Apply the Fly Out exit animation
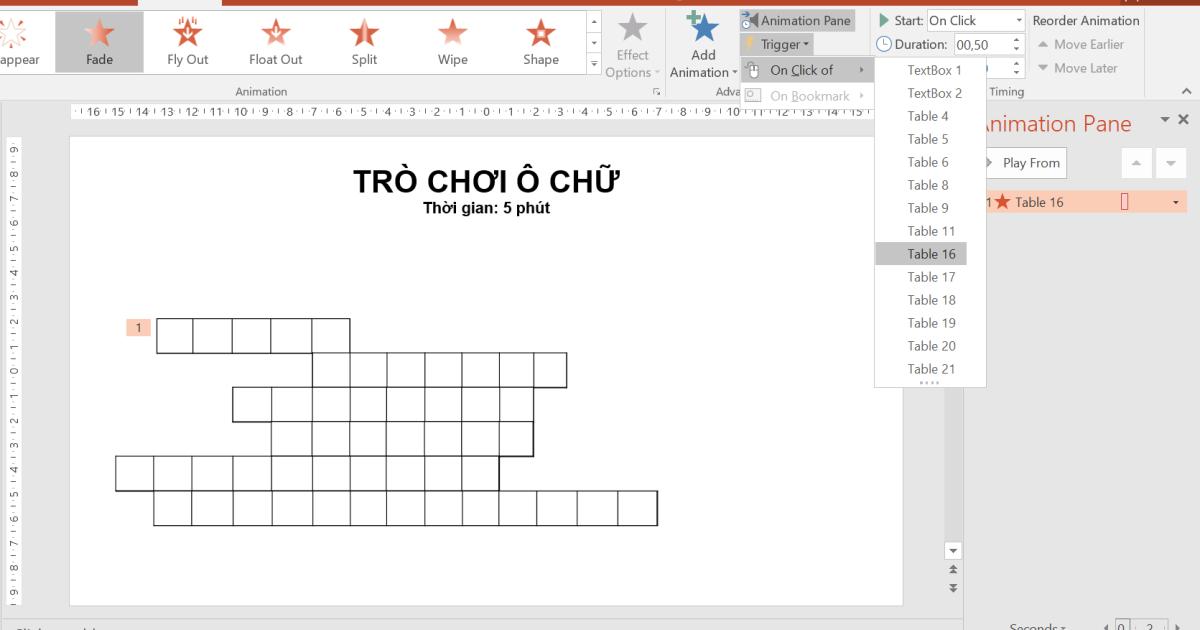The width and height of the screenshot is (1200, 630). pyautogui.click(x=187, y=40)
